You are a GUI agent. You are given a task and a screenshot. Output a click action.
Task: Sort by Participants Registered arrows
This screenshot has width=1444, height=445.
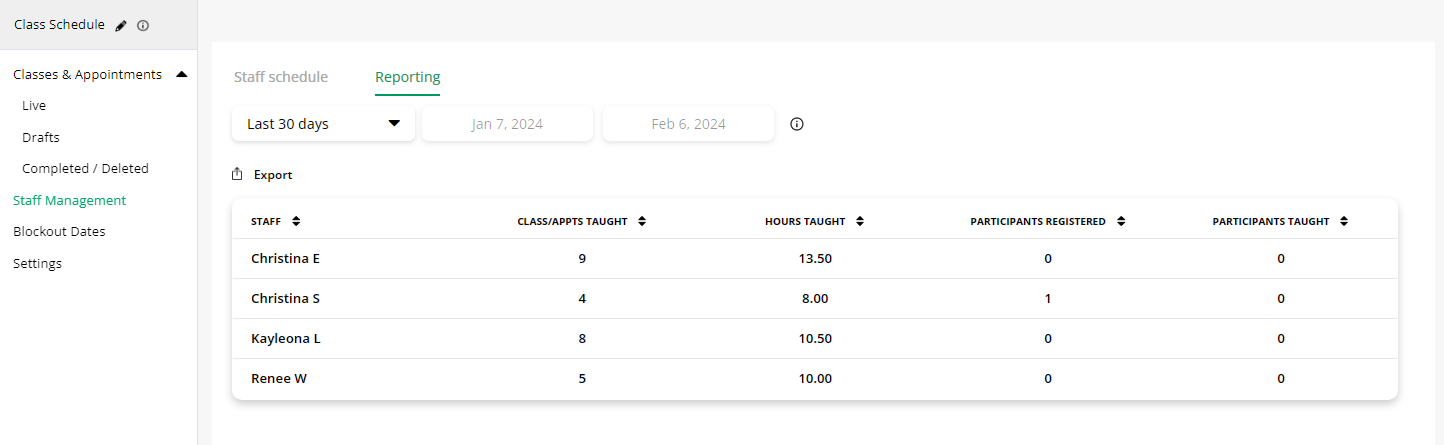[1121, 222]
